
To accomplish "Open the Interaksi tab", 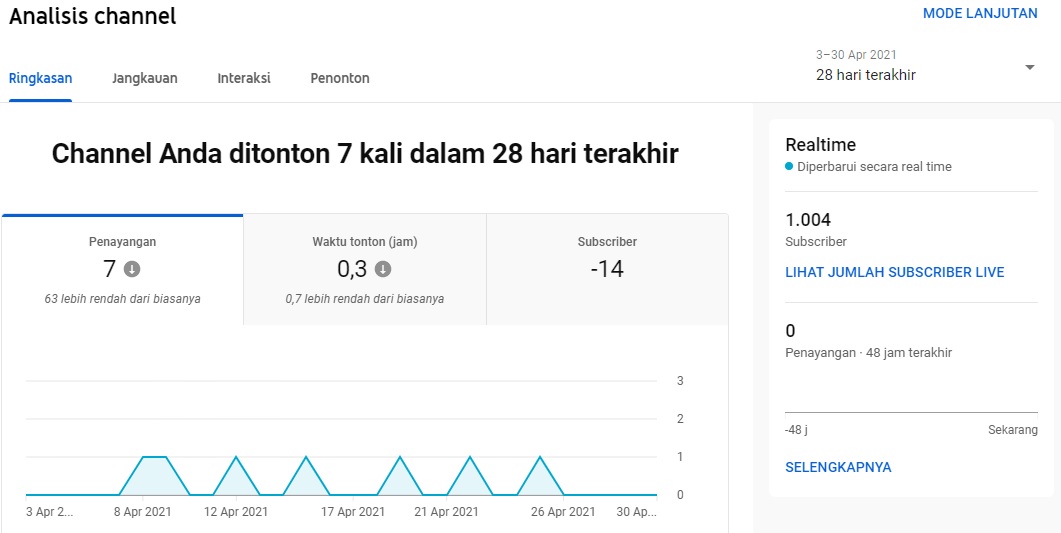I will pos(244,78).
